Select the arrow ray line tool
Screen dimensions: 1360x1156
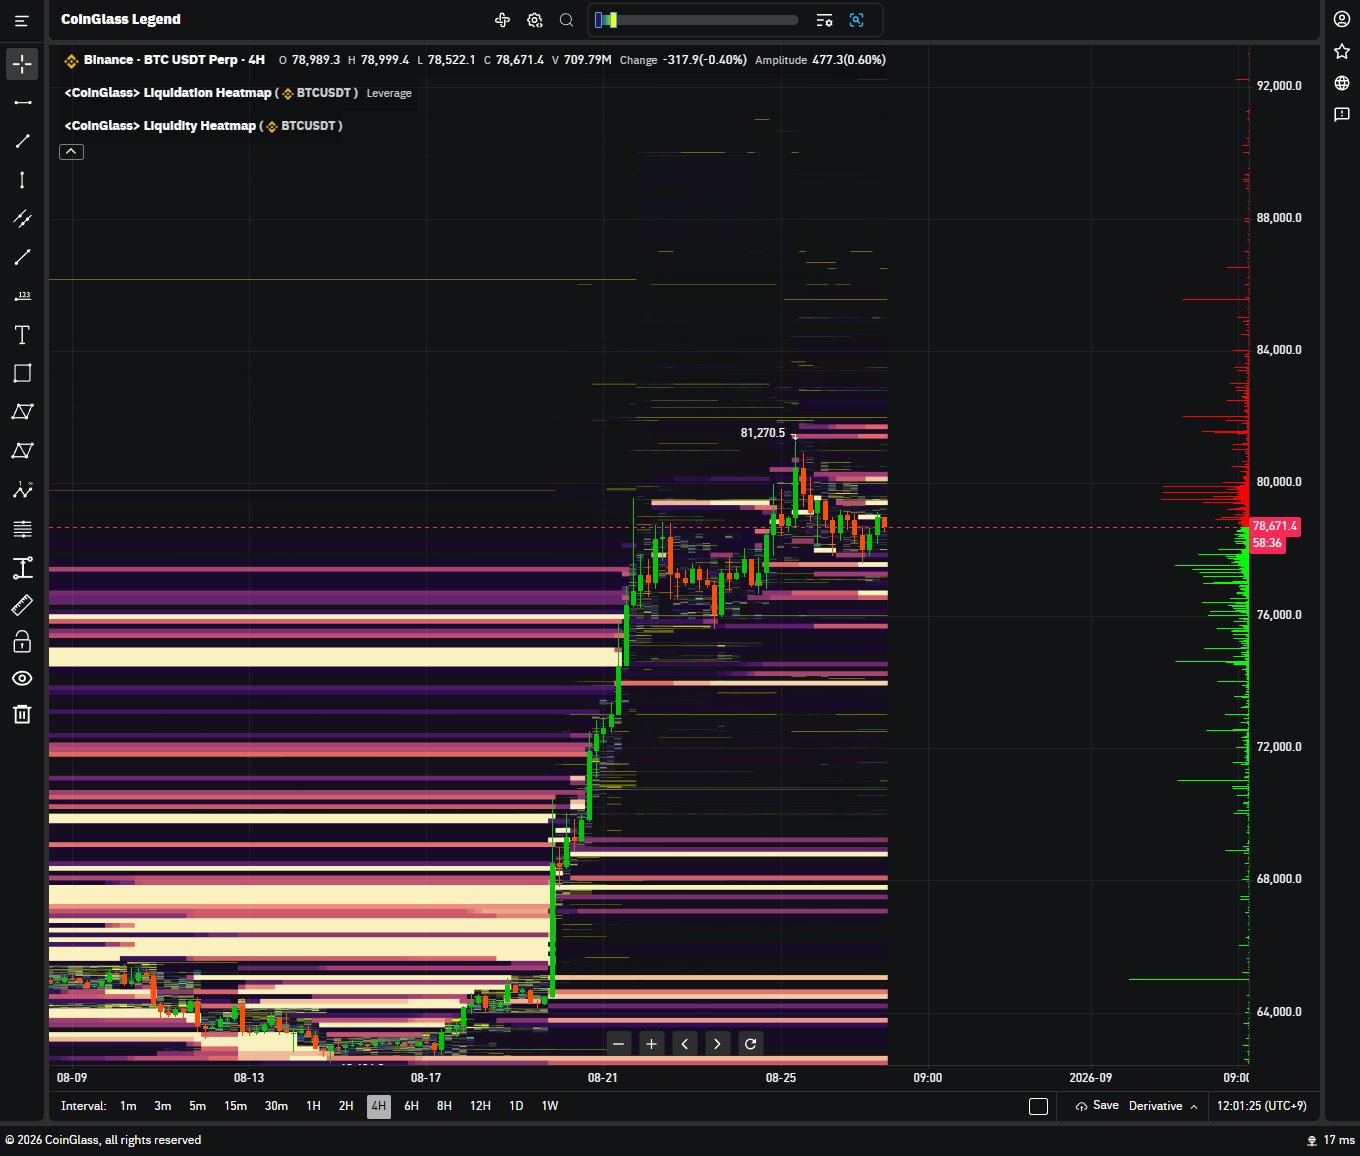22,257
